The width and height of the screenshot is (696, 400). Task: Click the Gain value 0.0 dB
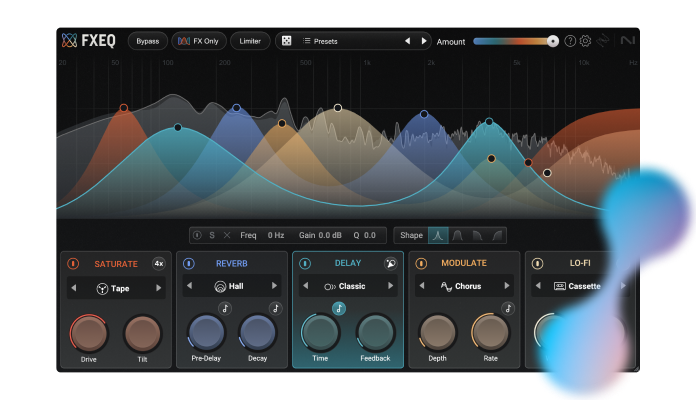[329, 235]
